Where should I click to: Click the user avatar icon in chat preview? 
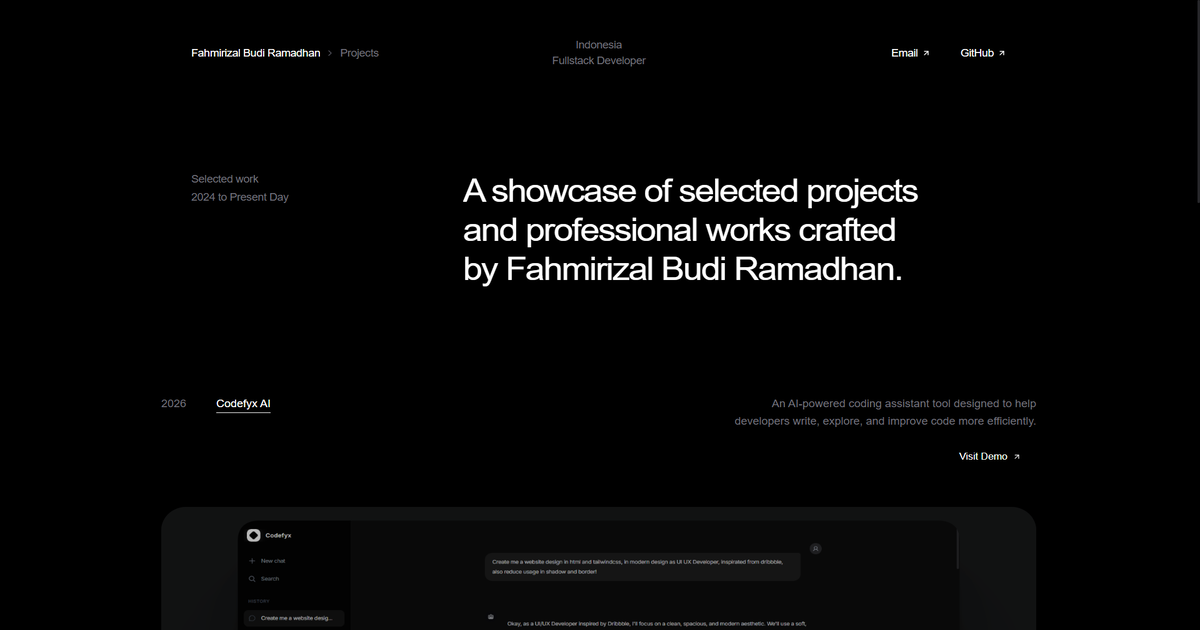[x=816, y=548]
